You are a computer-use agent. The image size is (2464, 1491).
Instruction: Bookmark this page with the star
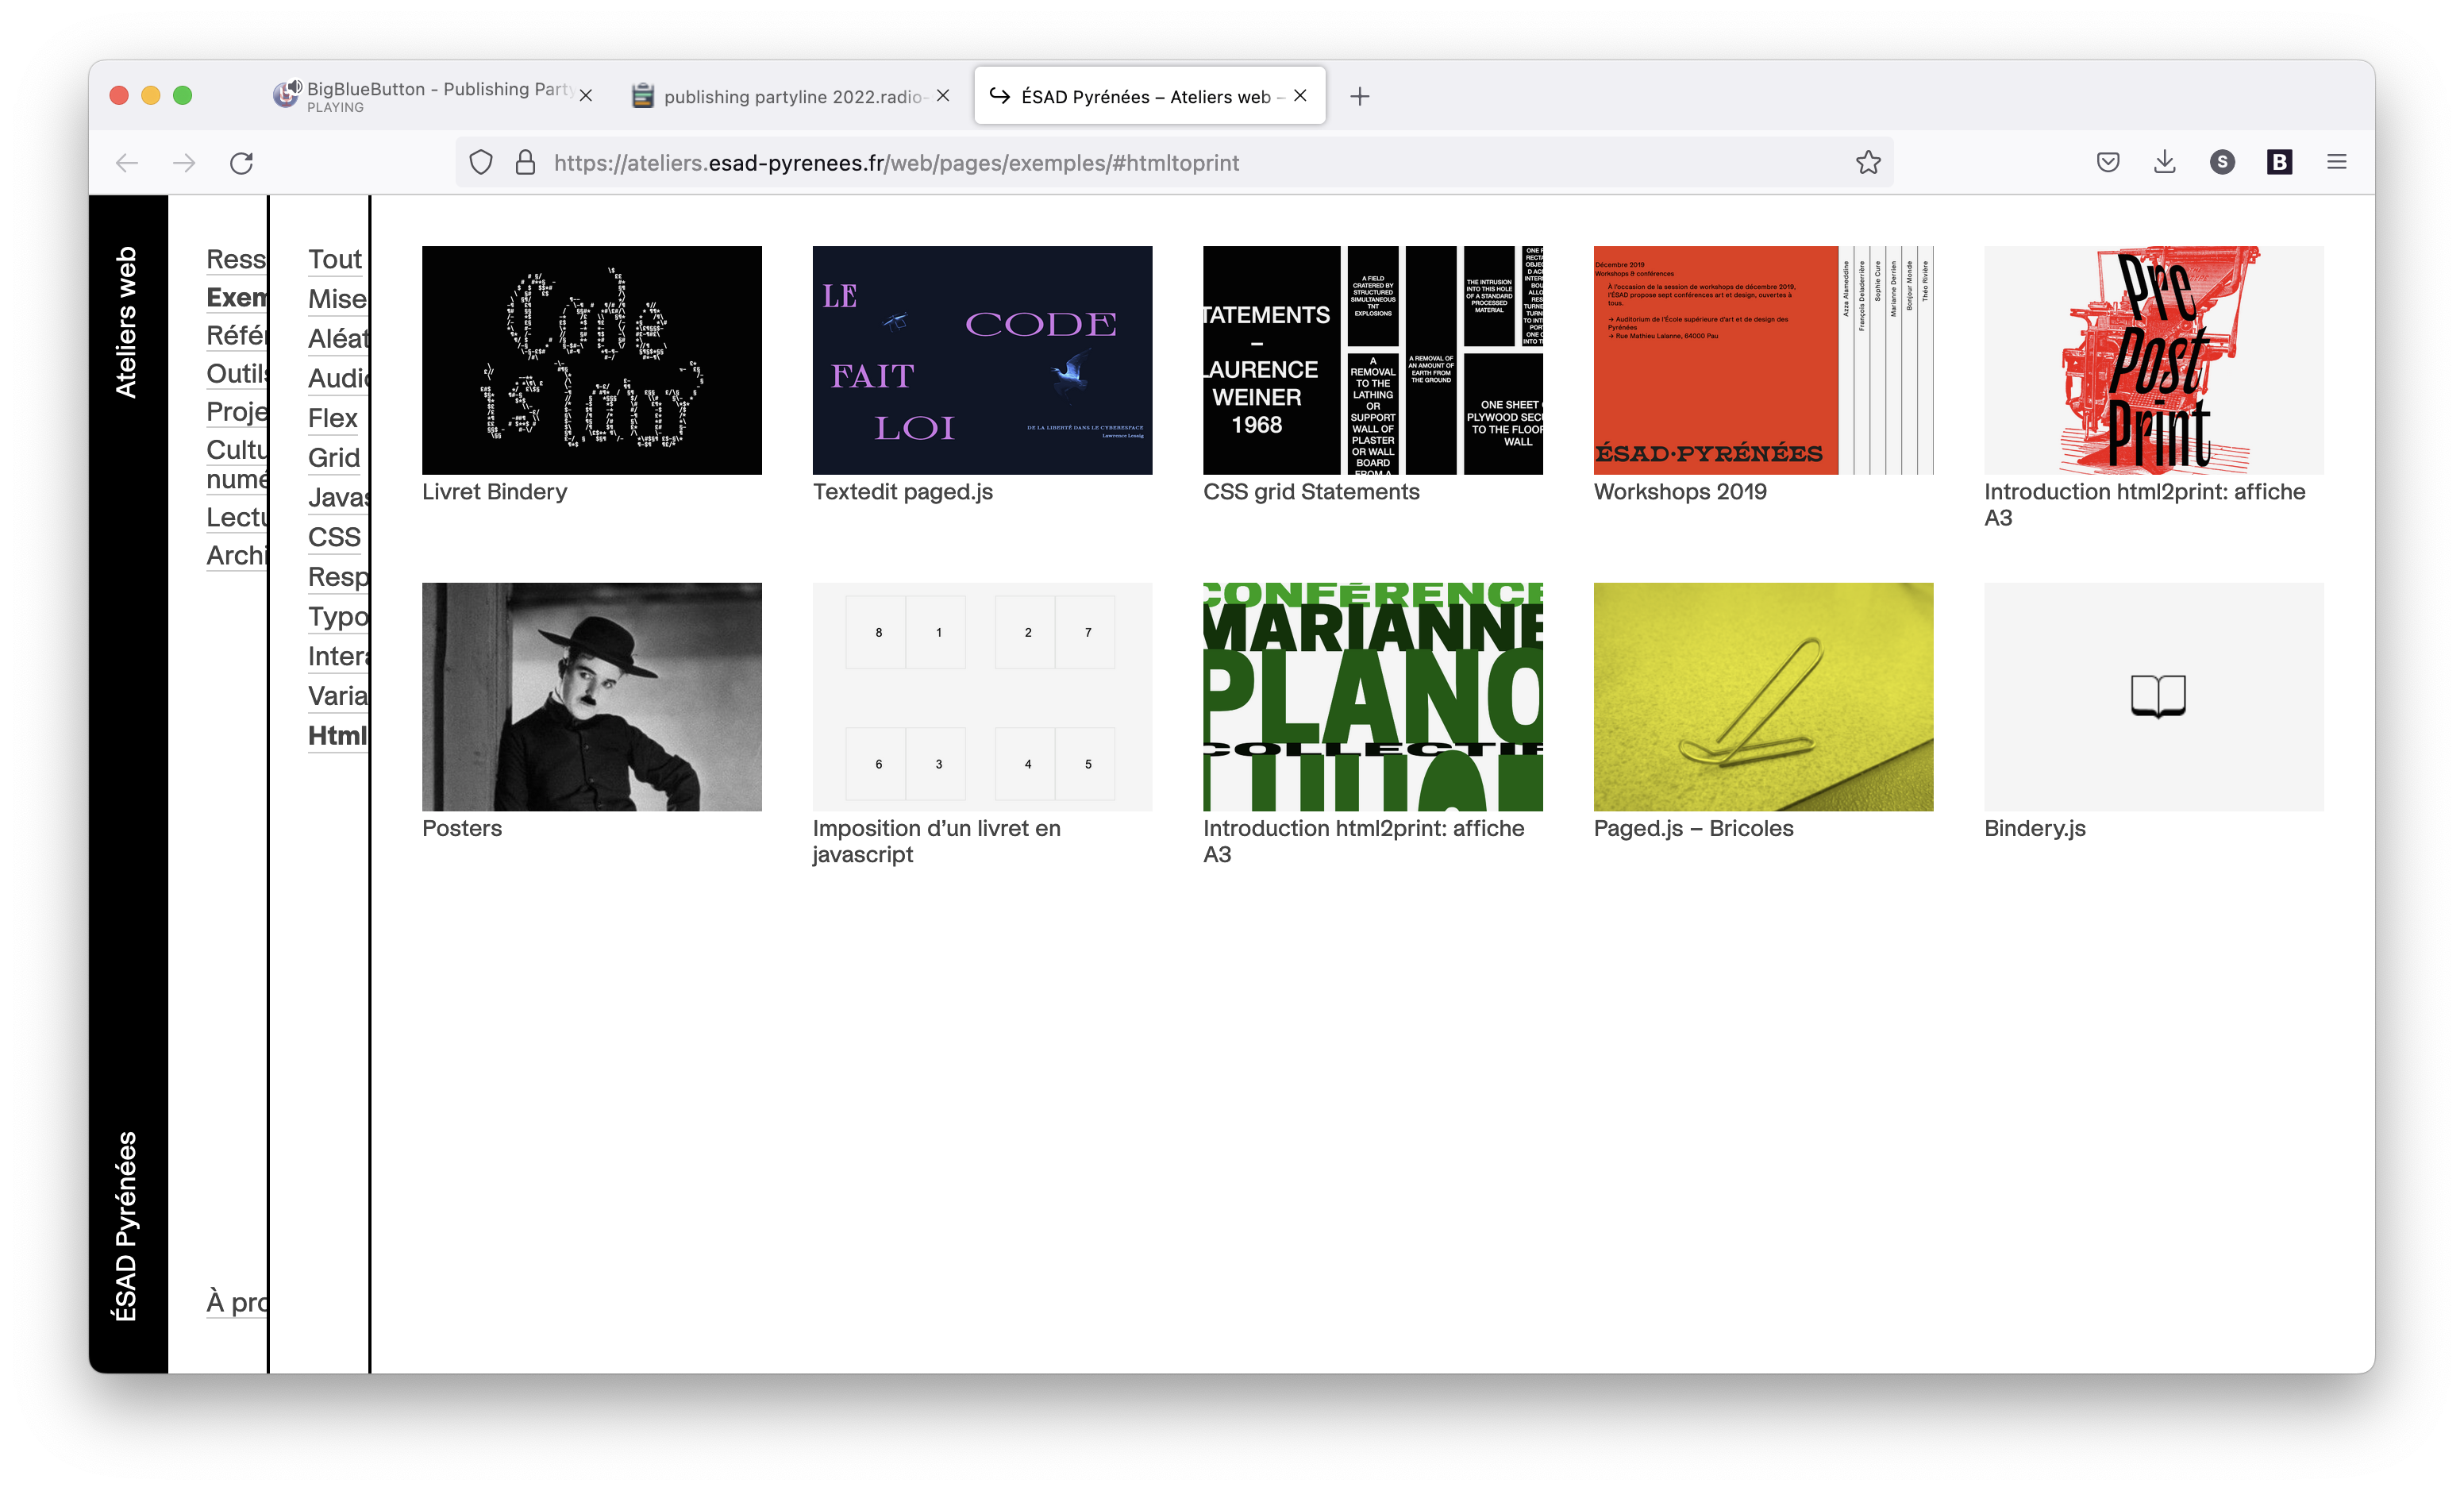1868,163
